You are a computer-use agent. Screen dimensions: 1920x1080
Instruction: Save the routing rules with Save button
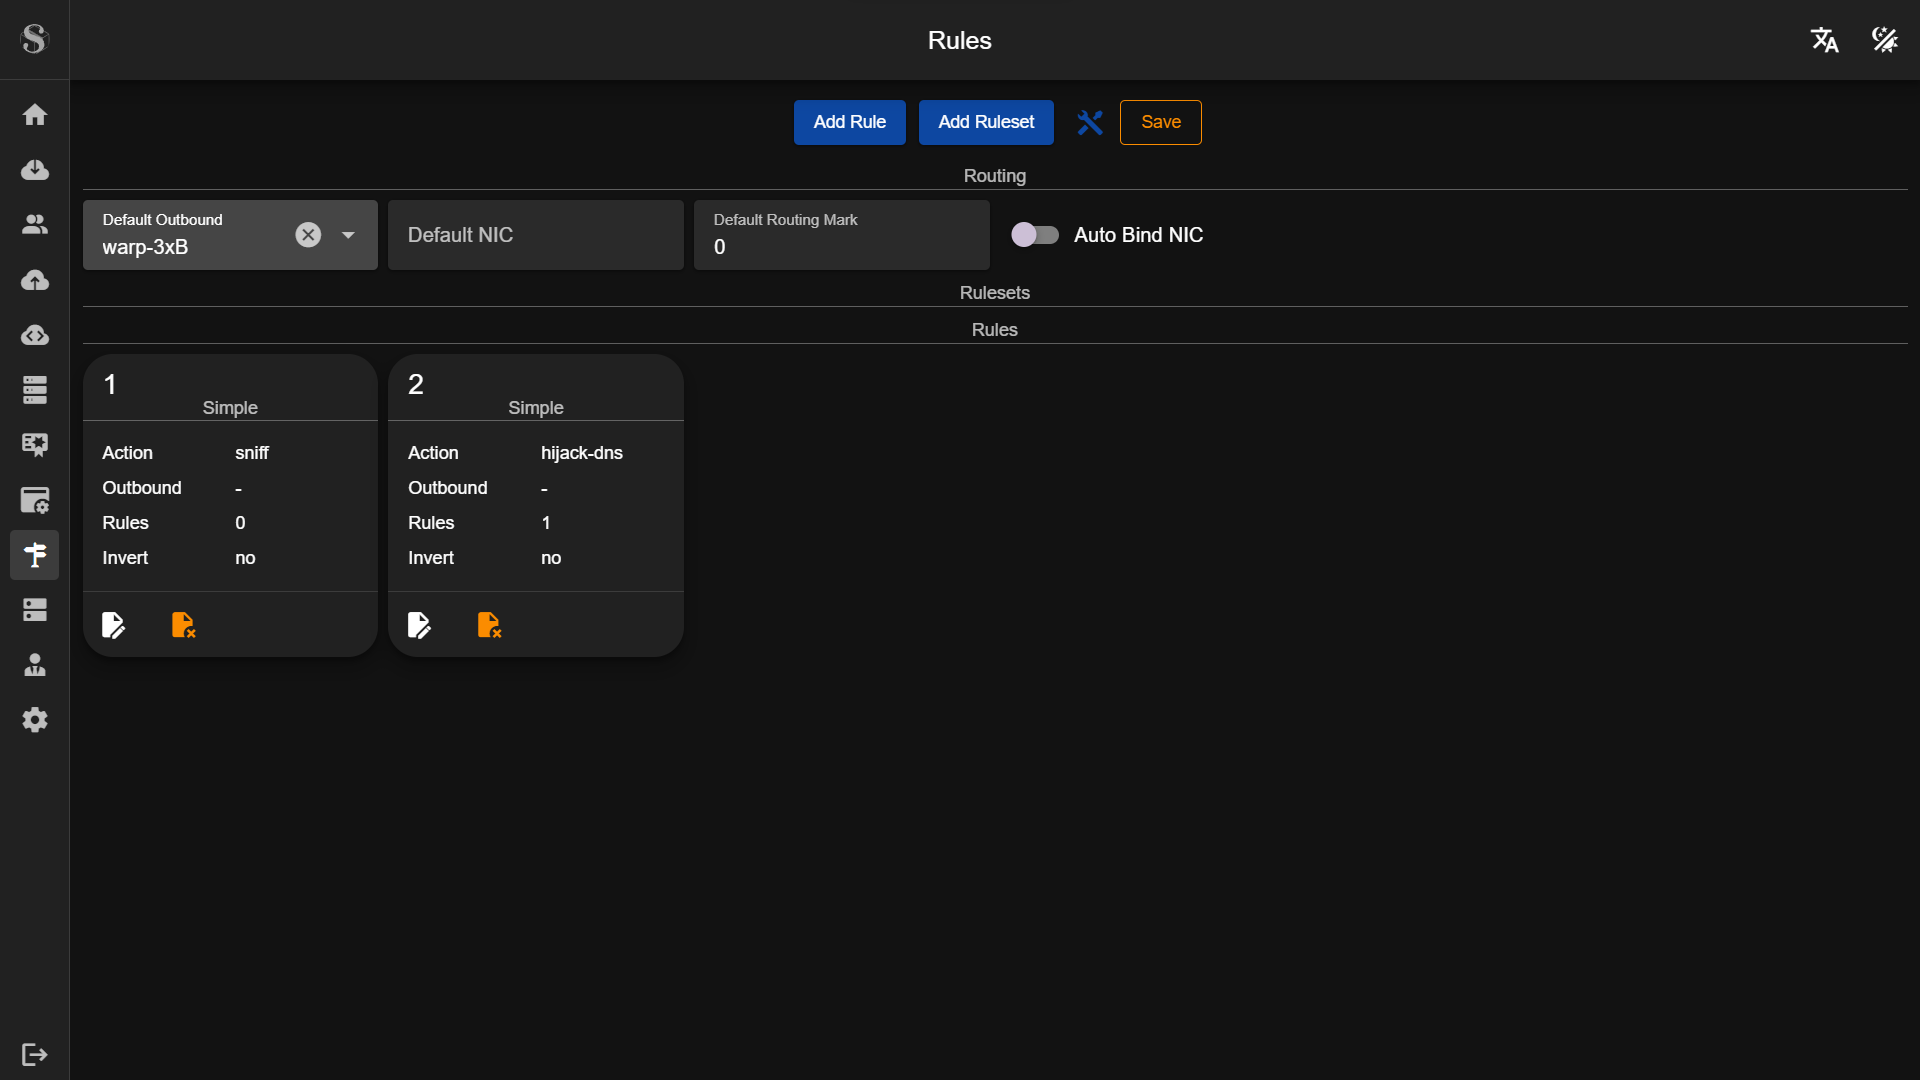click(x=1160, y=122)
